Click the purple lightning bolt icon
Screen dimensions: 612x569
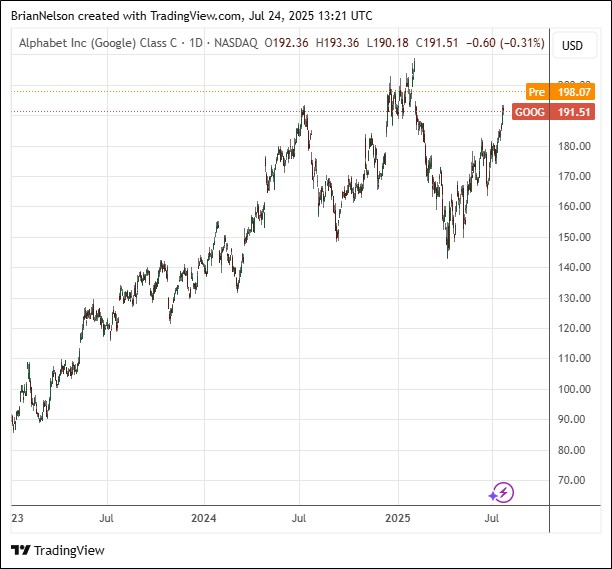(x=502, y=493)
